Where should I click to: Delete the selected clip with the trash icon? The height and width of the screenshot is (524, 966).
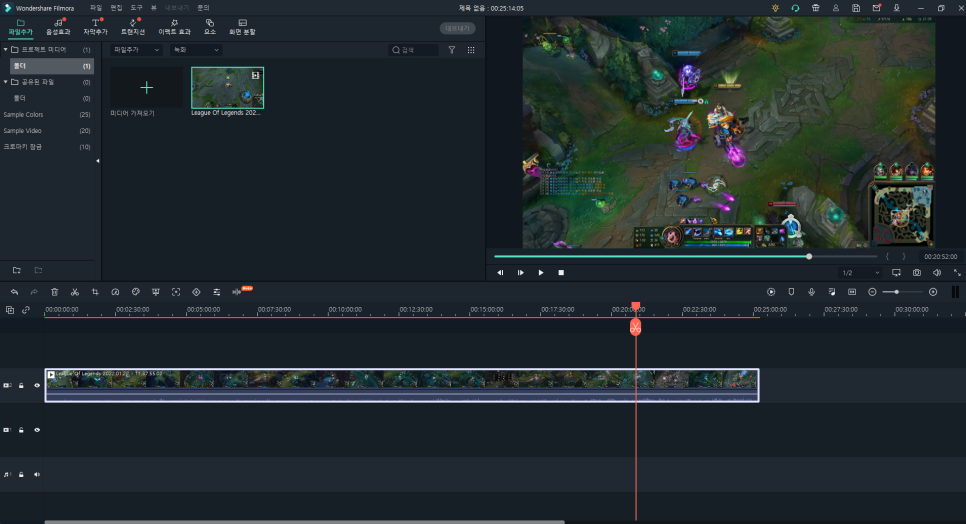54,292
